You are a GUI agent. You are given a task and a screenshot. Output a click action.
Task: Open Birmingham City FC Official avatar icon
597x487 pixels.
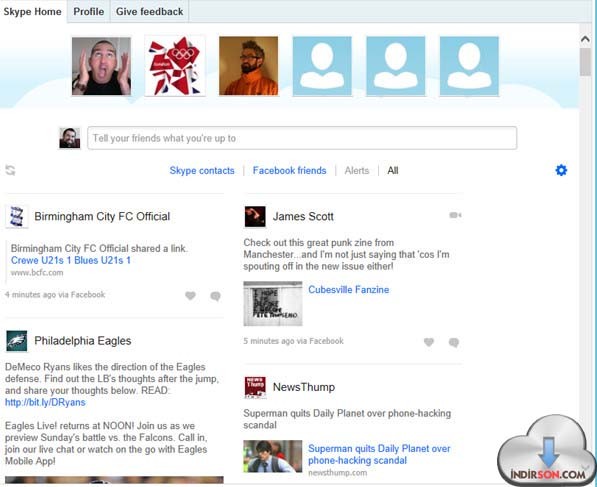(17, 217)
